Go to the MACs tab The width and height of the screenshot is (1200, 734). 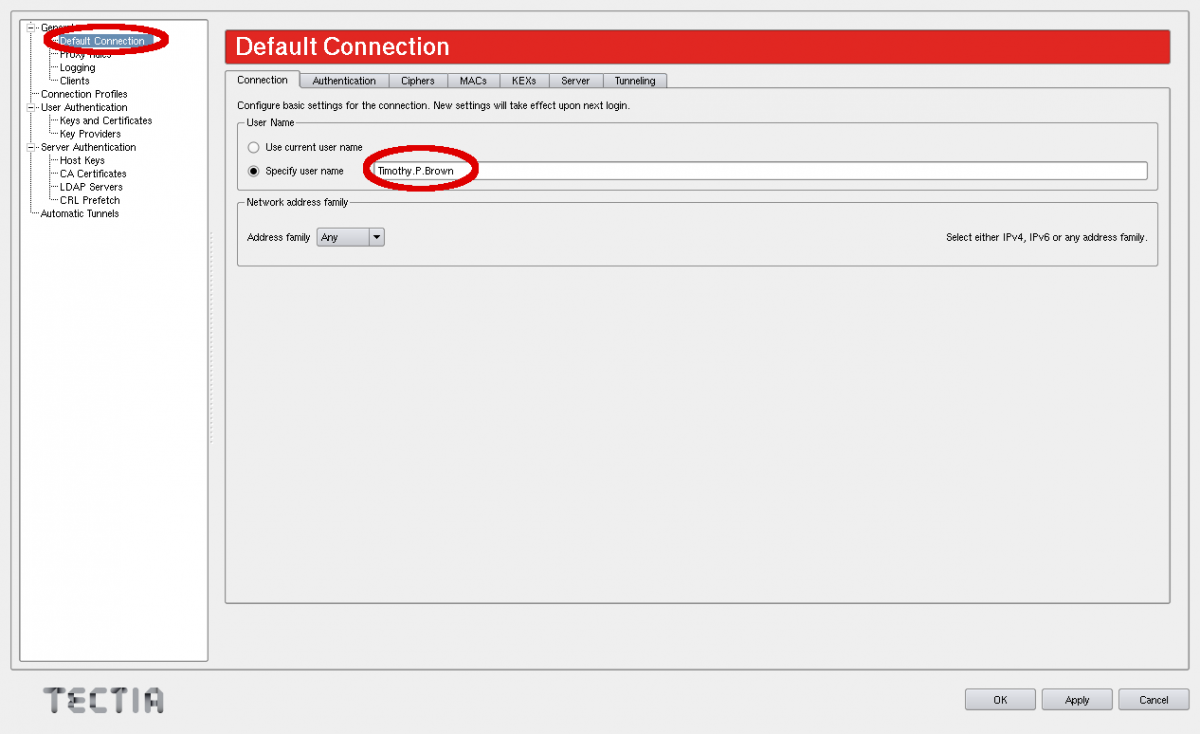[473, 81]
